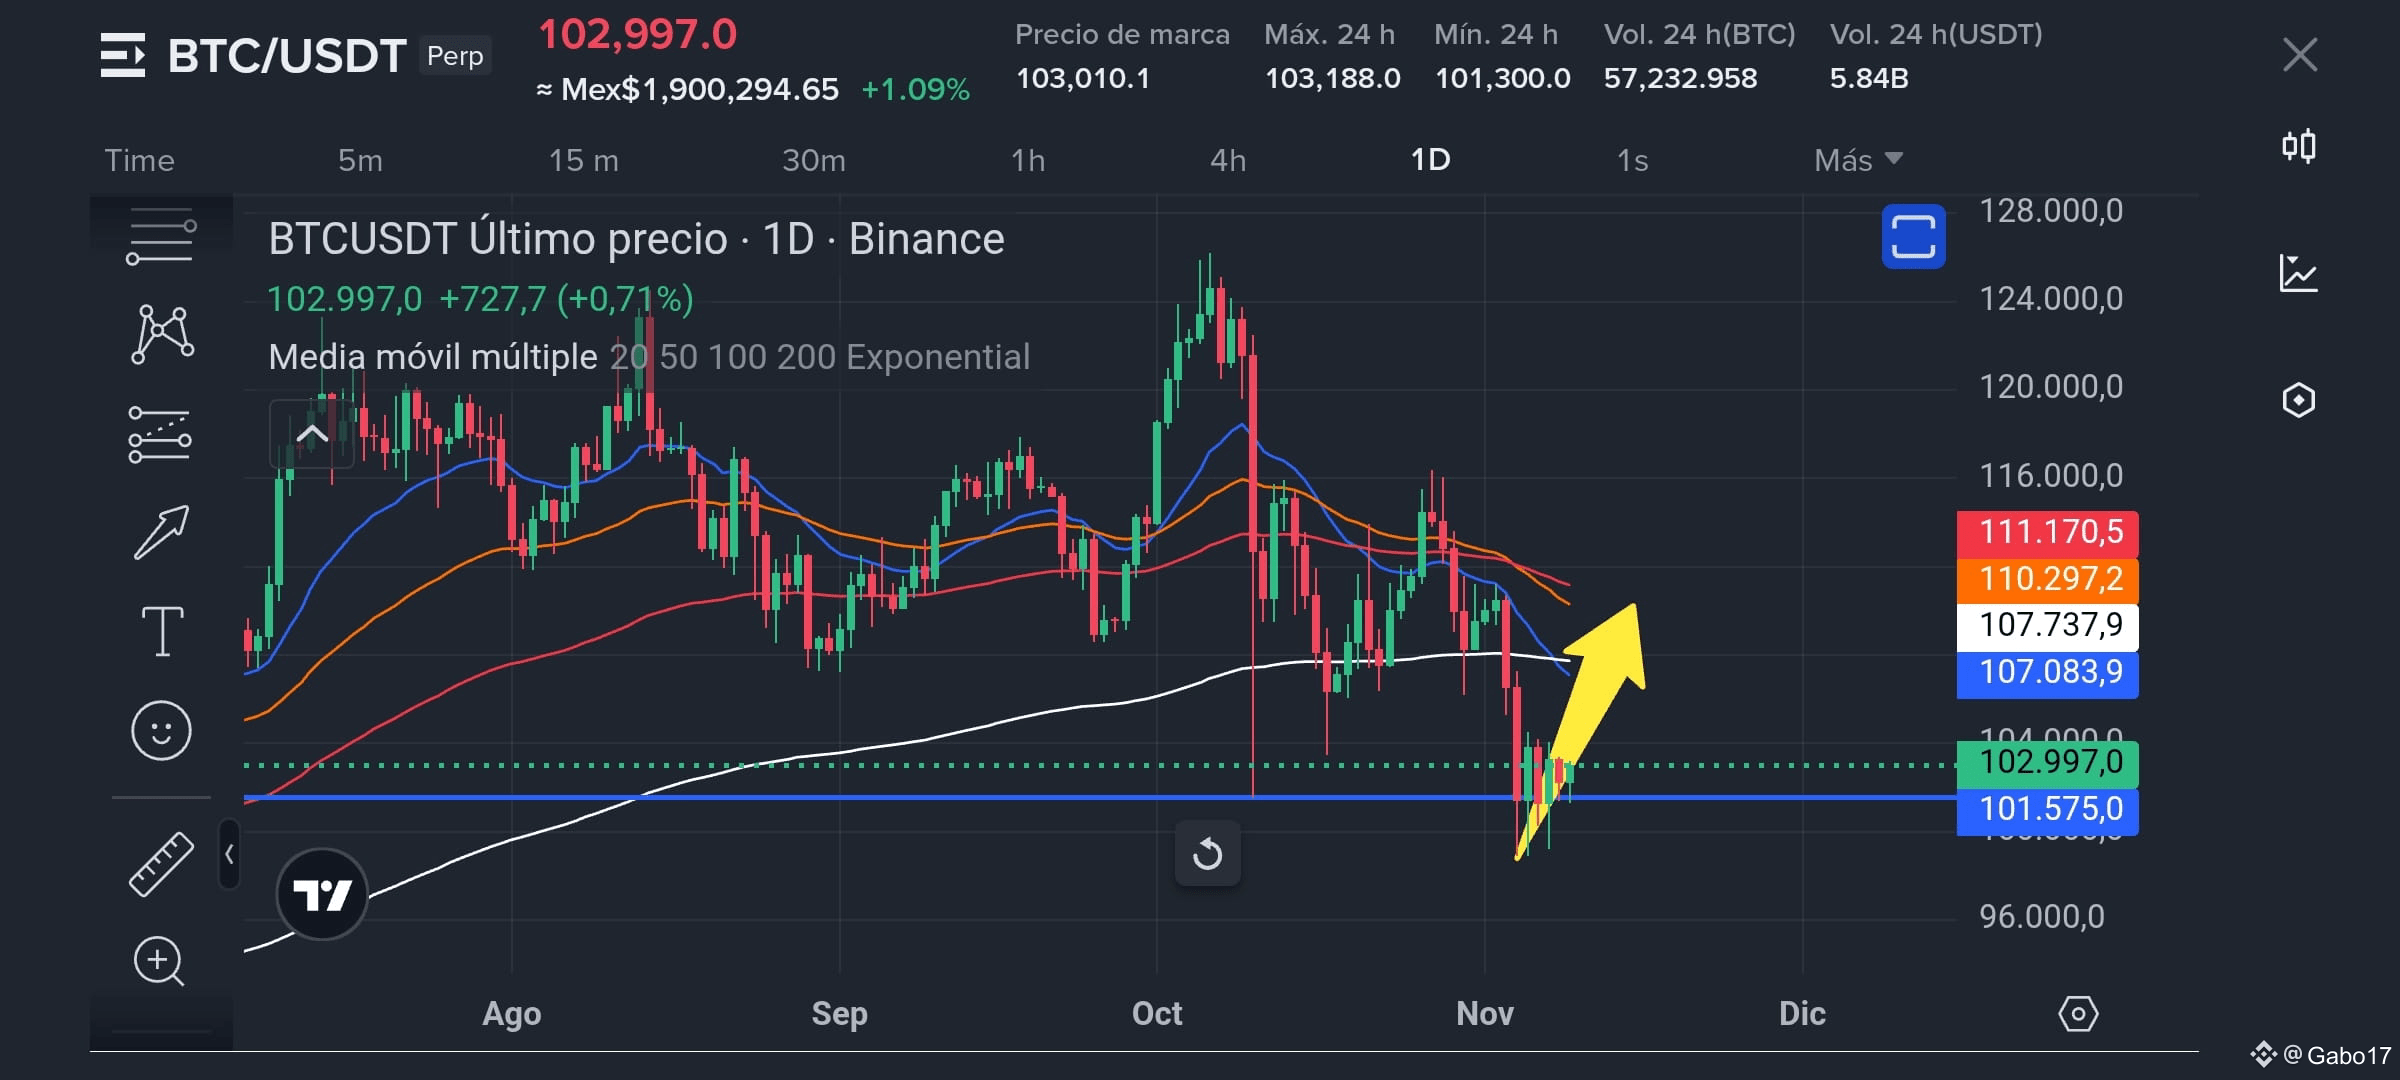
Task: Open the emoji sticker tool
Action: 161,730
